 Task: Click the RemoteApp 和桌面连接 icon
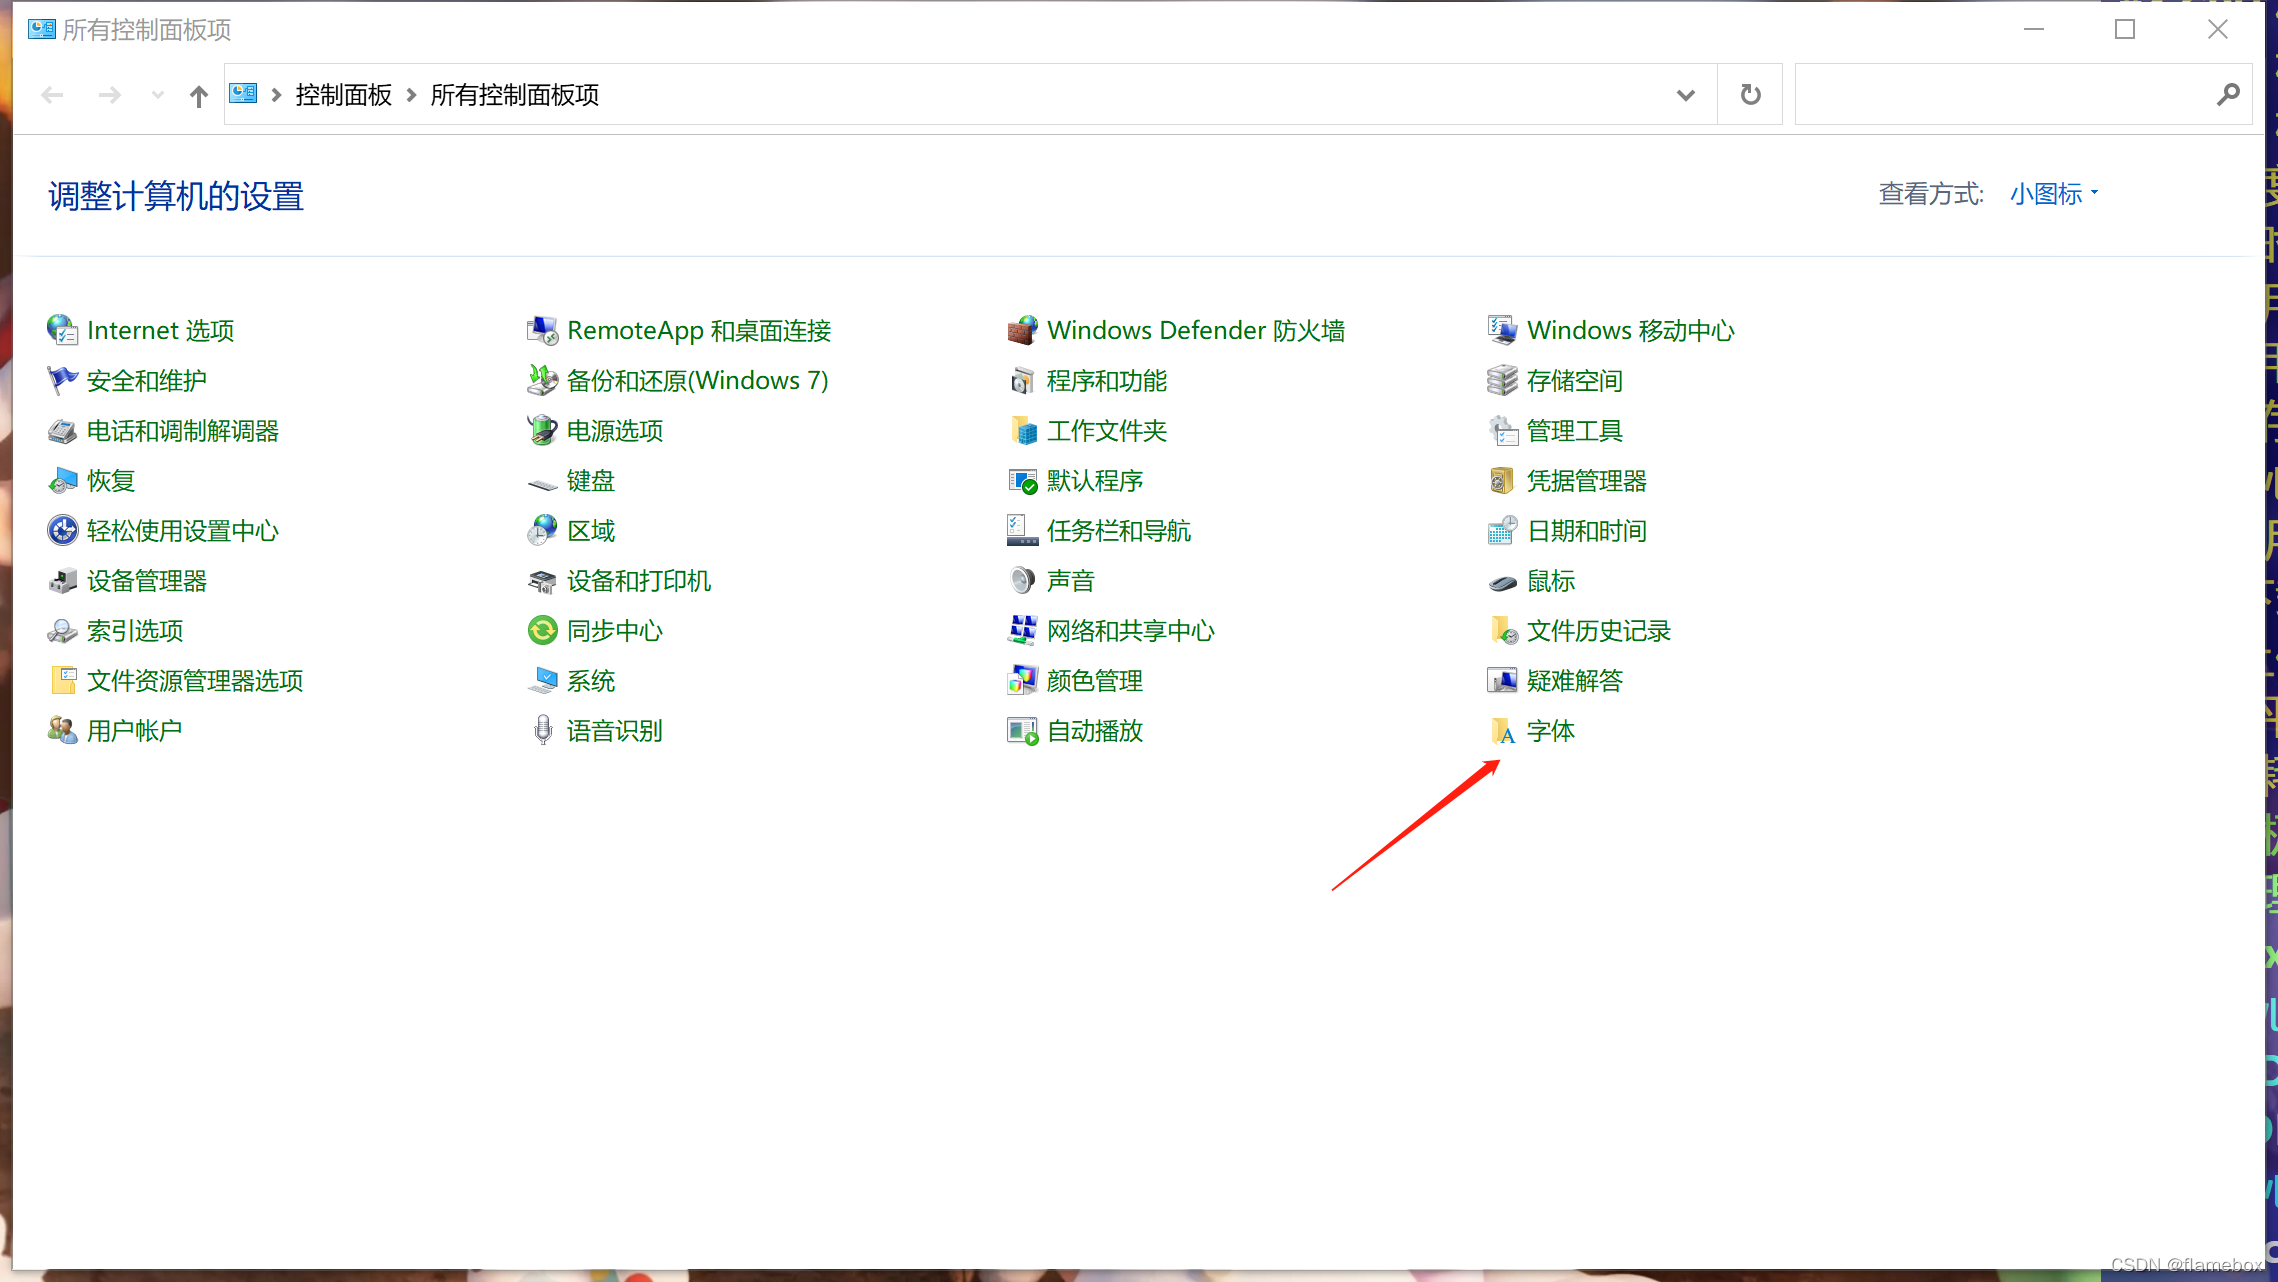point(542,330)
